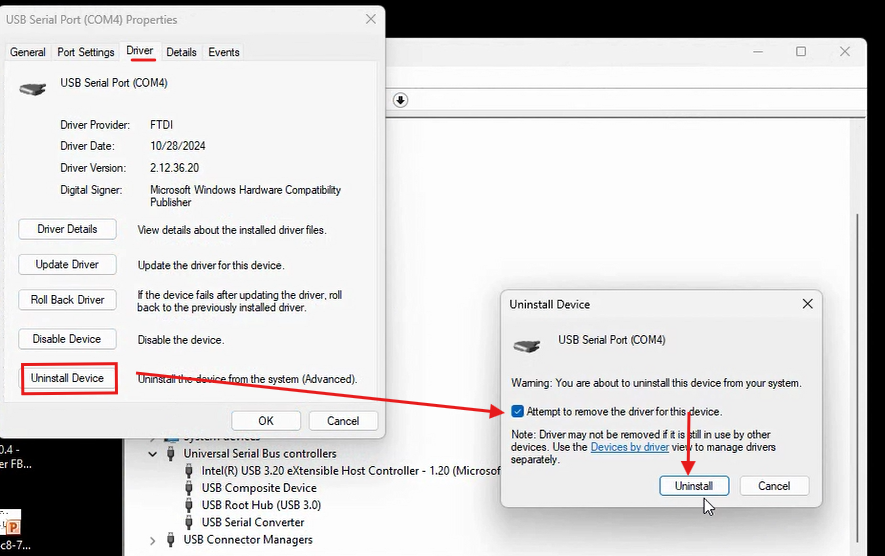Click the USB Root Hub device icon
The height and width of the screenshot is (556, 885).
click(x=190, y=505)
